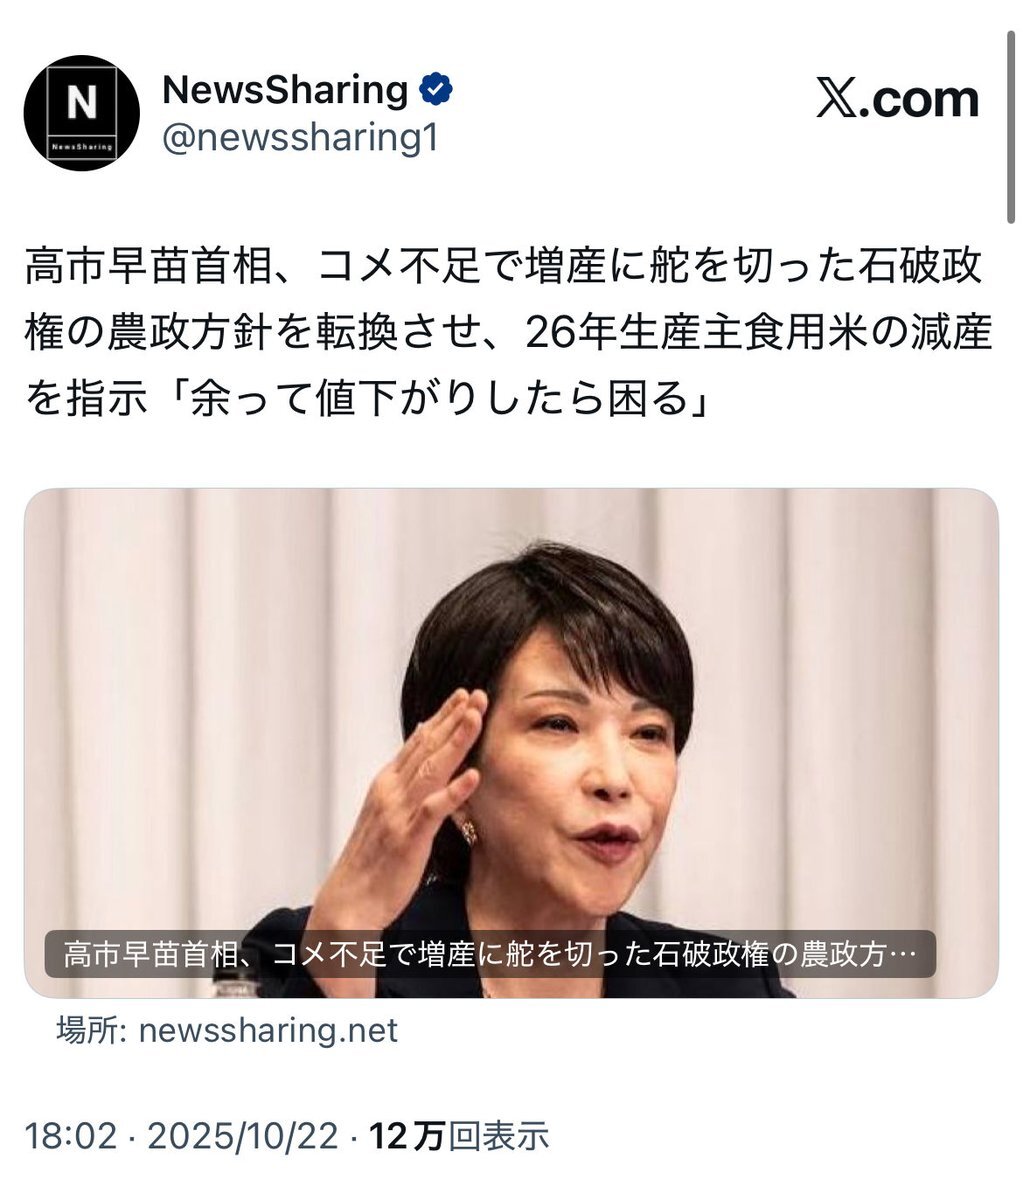Open the newssharing.net source link

(267, 1030)
